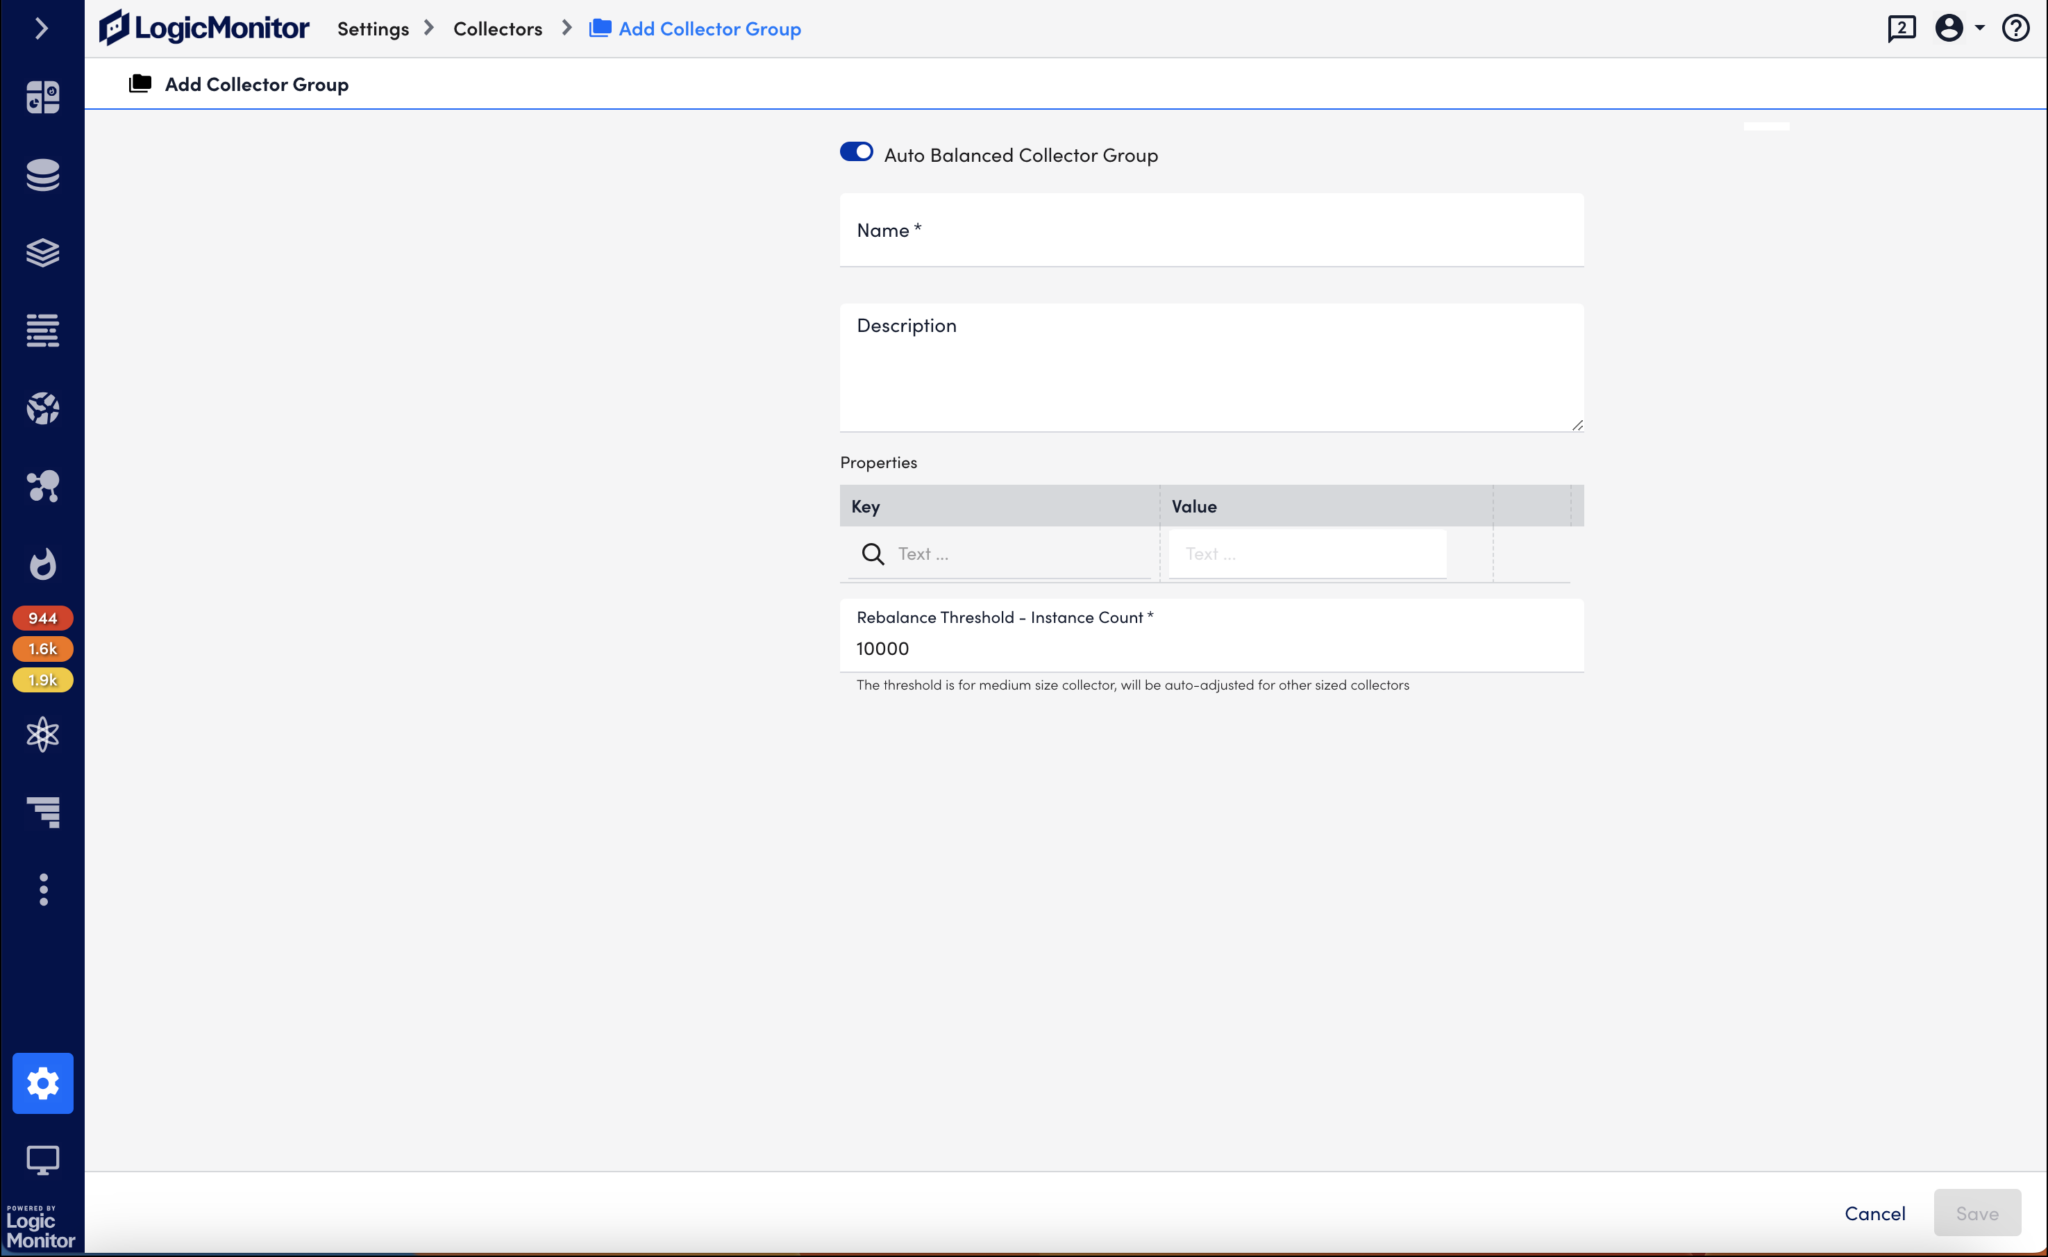This screenshot has width=2048, height=1257.
Task: Open the Service Insights topology icon
Action: (42, 487)
